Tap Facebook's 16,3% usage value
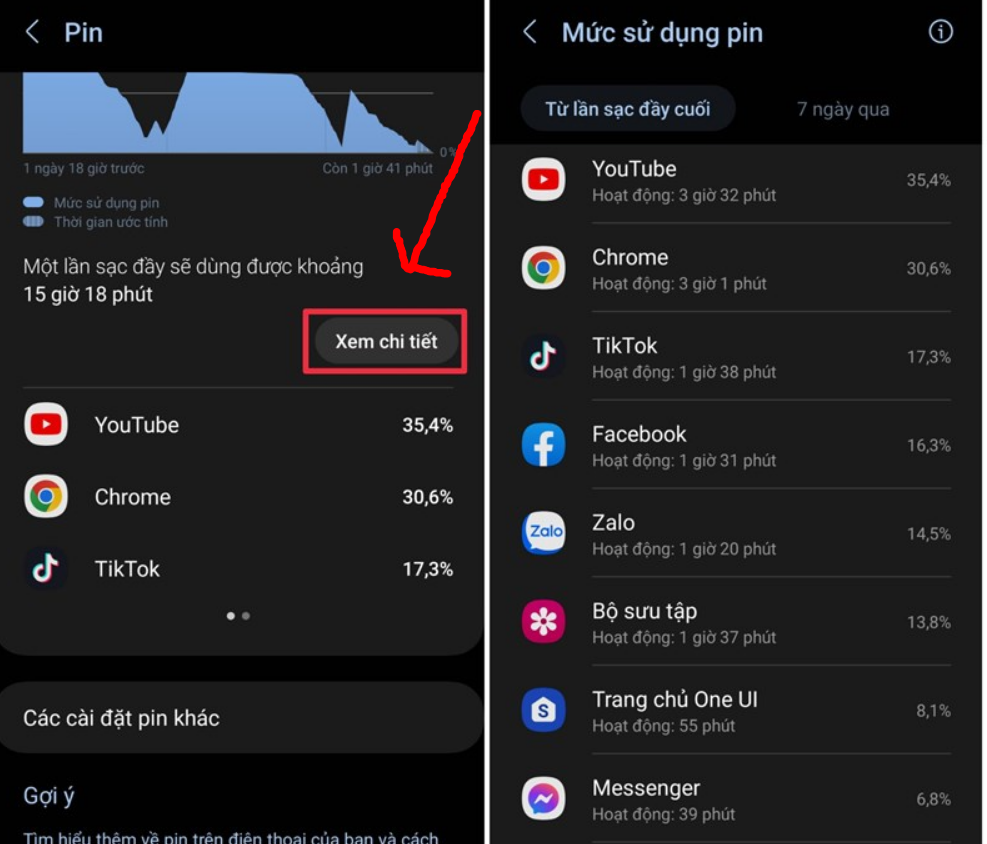987x844 pixels. 928,445
